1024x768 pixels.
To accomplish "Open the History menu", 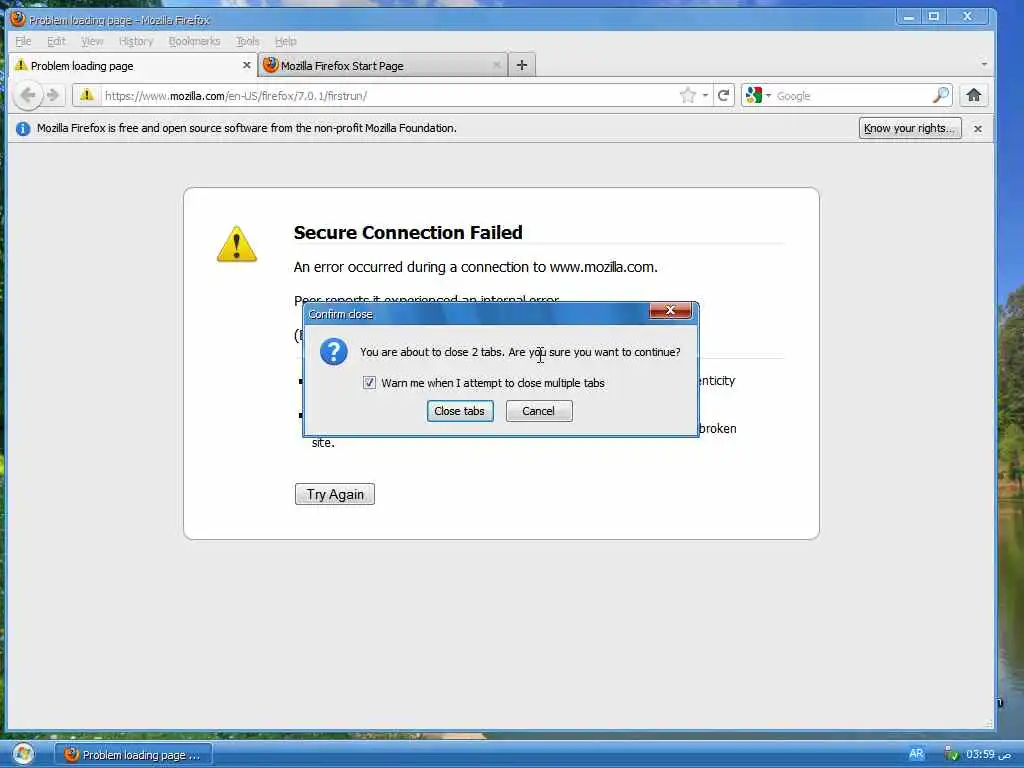I will click(x=136, y=41).
